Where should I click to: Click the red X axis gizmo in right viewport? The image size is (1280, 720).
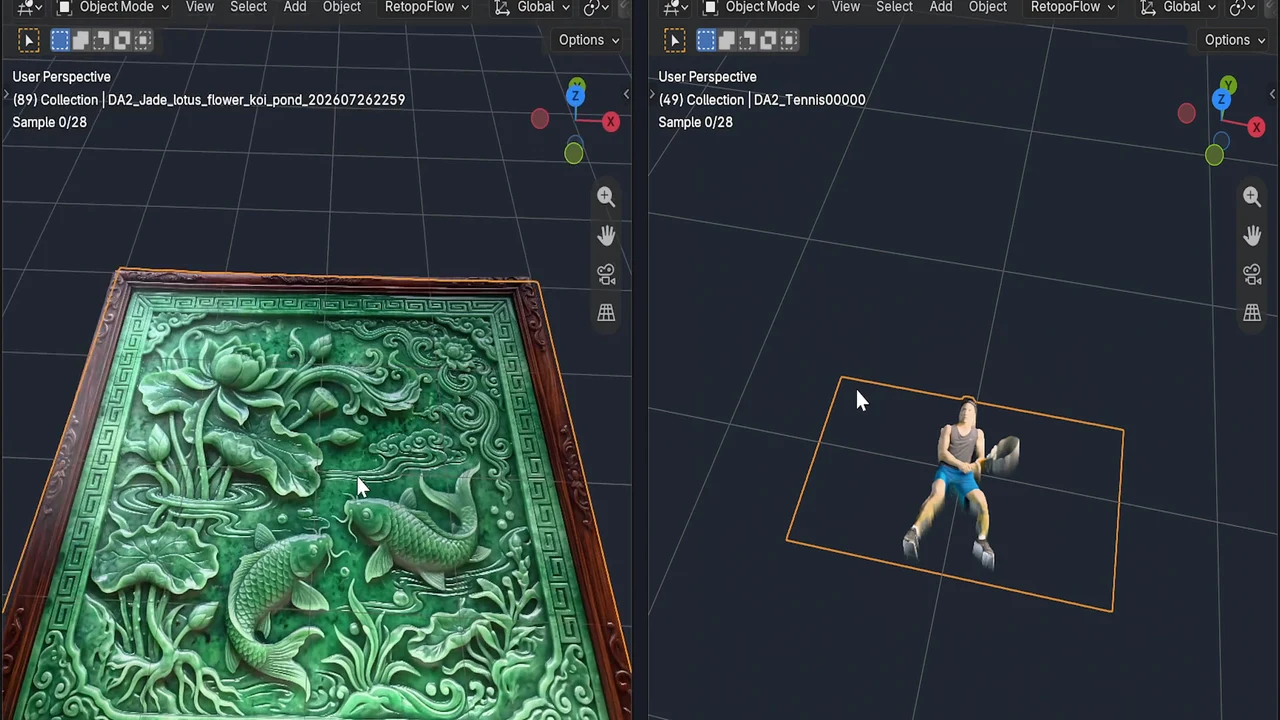1256,127
